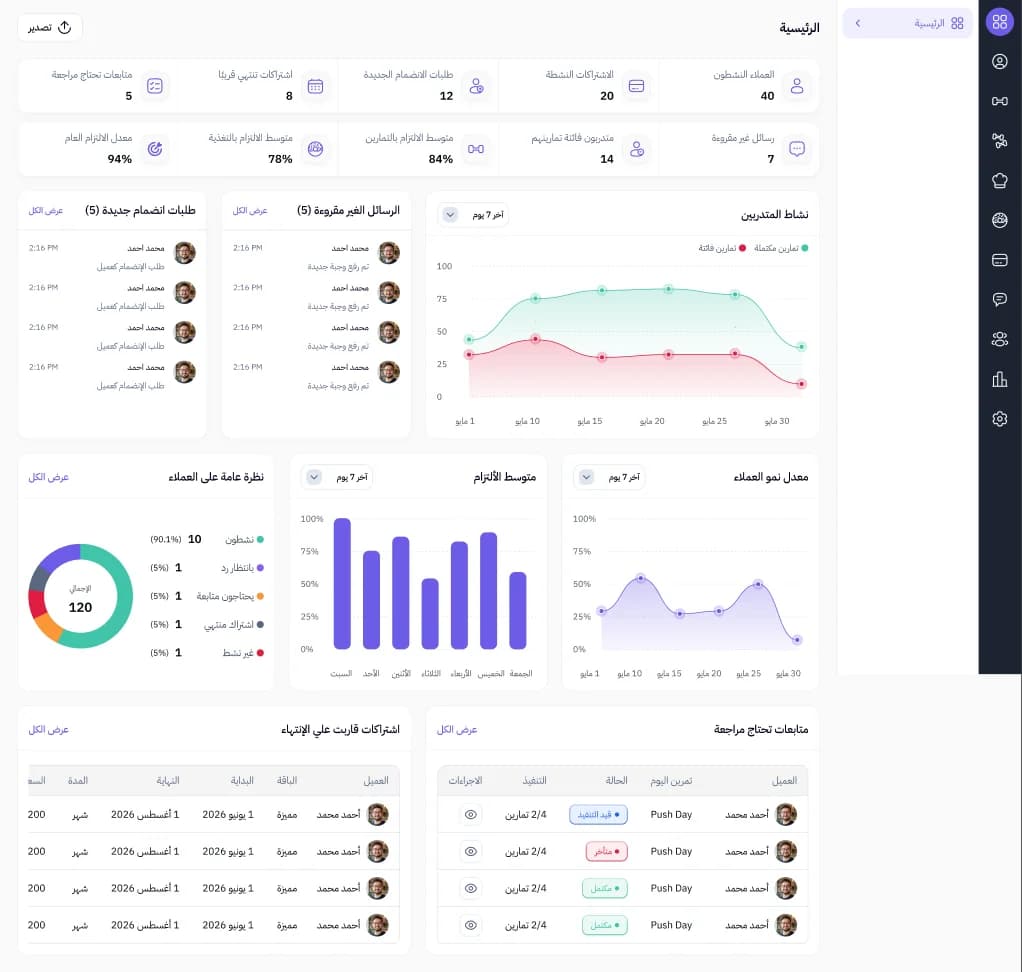Select the nutrition plate icon in the sidebar
The width and height of the screenshot is (1022, 972).
point(999,220)
